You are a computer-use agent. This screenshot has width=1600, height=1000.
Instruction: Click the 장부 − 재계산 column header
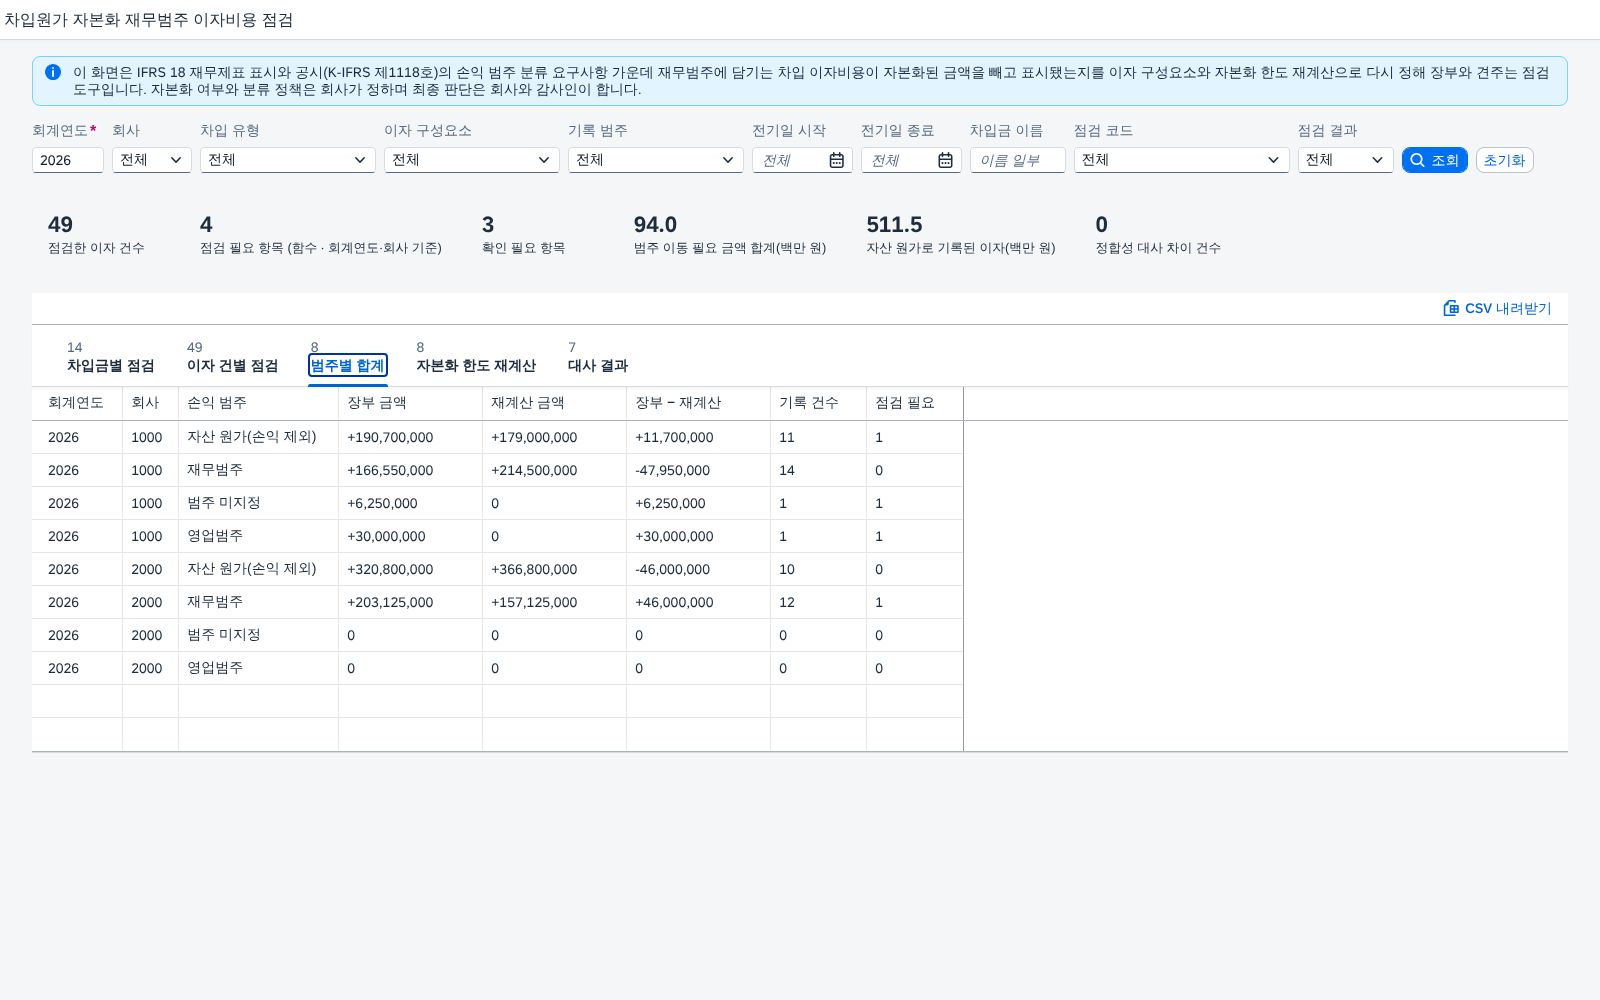(698, 403)
